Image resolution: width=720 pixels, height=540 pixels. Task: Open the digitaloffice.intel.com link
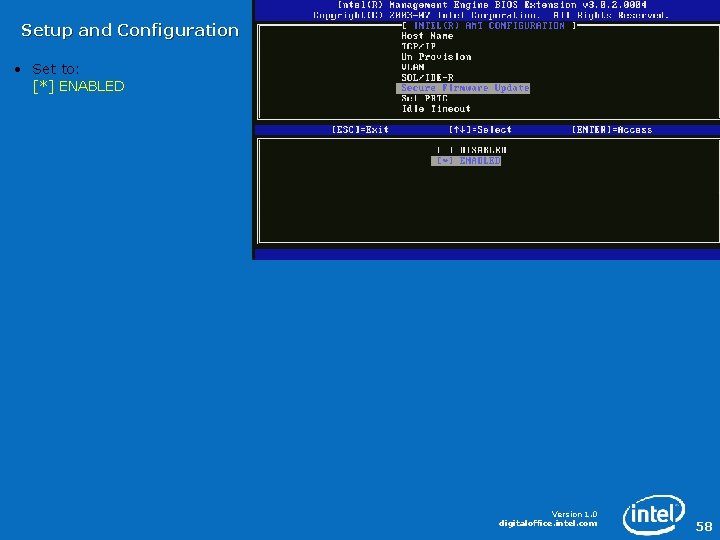[x=548, y=523]
